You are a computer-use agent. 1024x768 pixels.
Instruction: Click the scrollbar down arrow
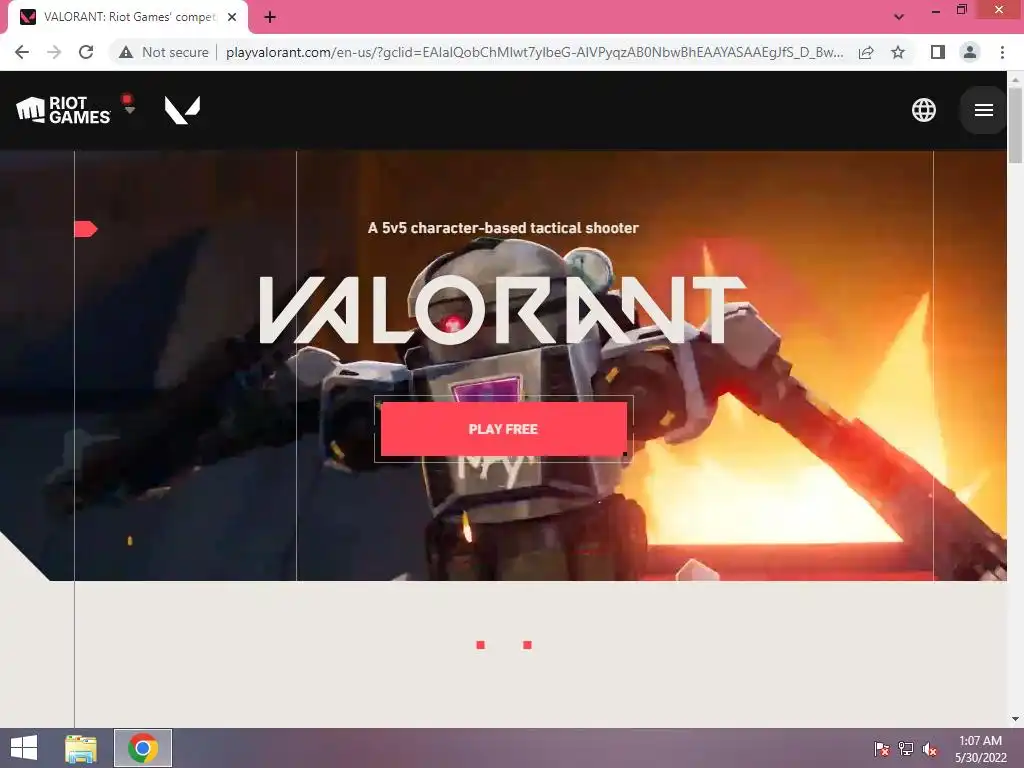click(x=1015, y=719)
